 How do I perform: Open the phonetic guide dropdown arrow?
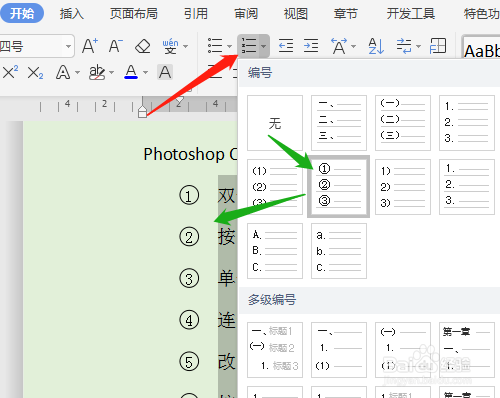(186, 46)
